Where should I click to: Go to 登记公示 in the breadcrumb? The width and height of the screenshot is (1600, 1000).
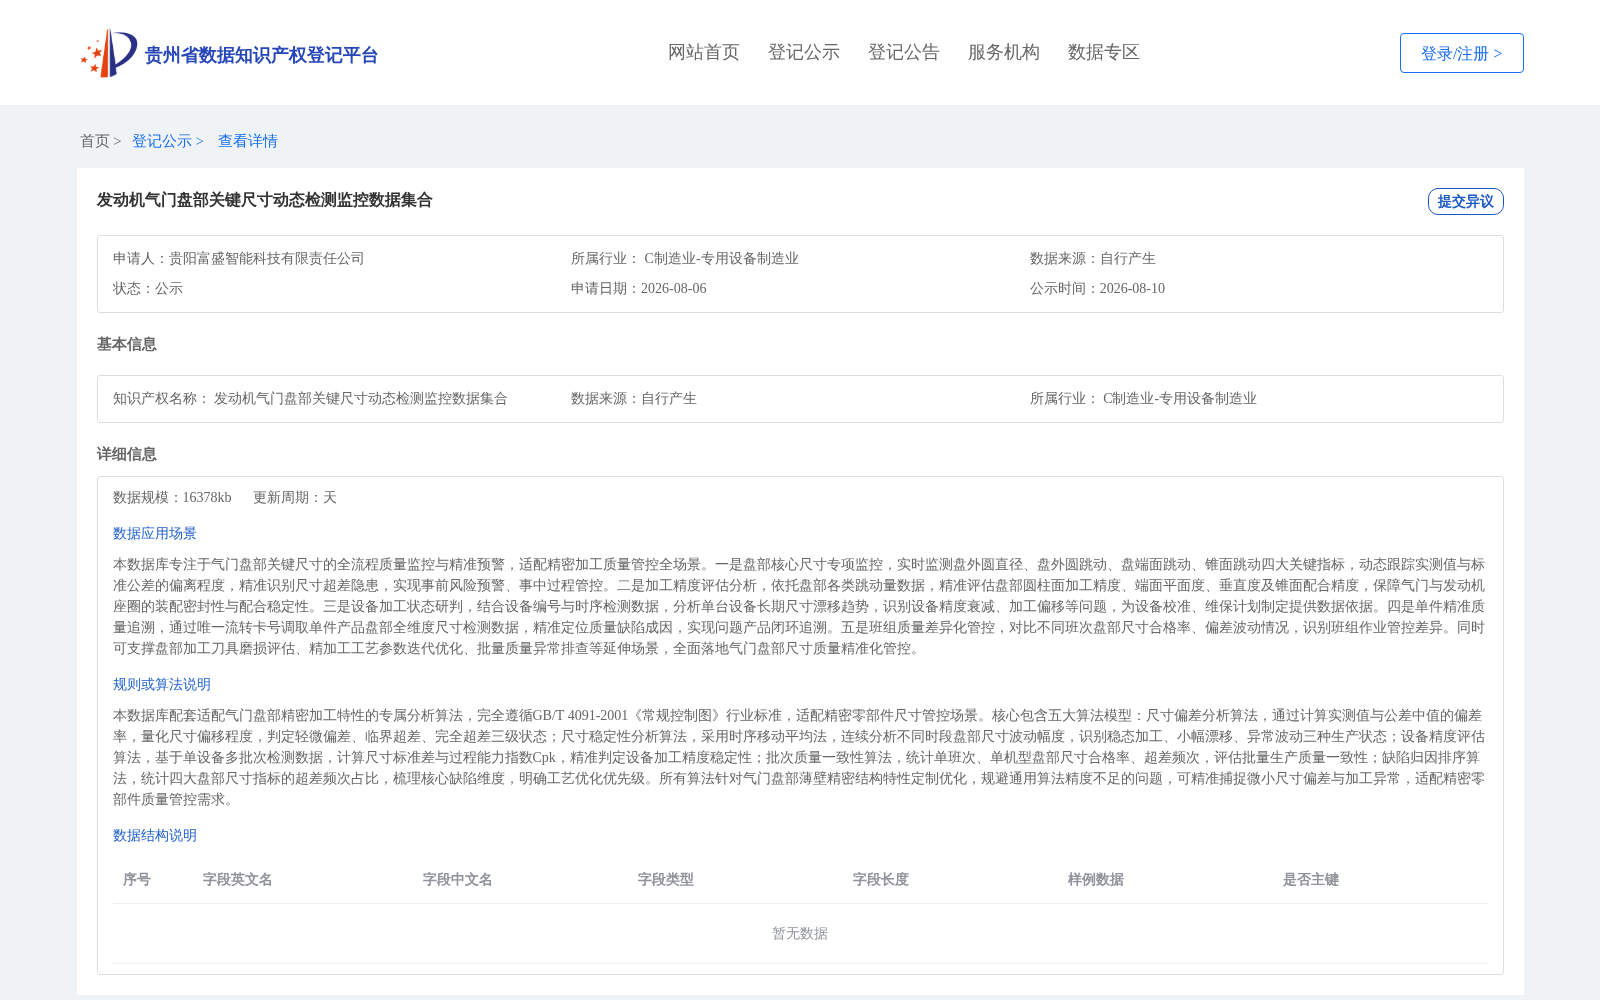(162, 141)
